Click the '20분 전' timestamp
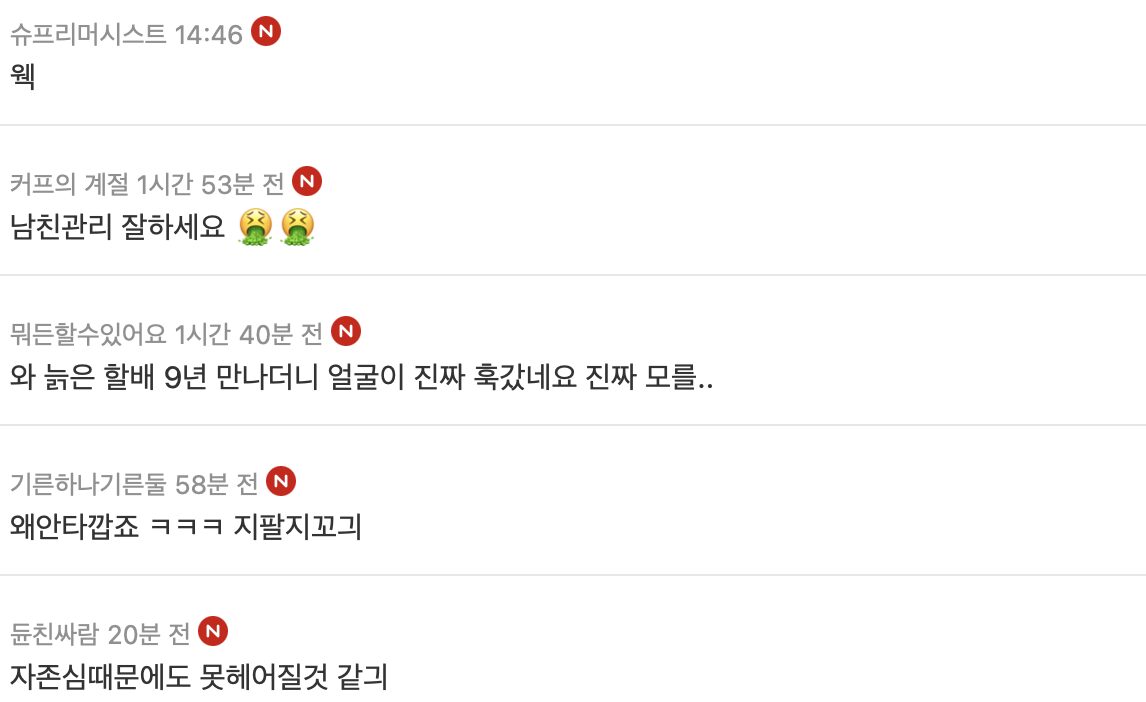Screen dimensions: 1146x702 (149, 634)
